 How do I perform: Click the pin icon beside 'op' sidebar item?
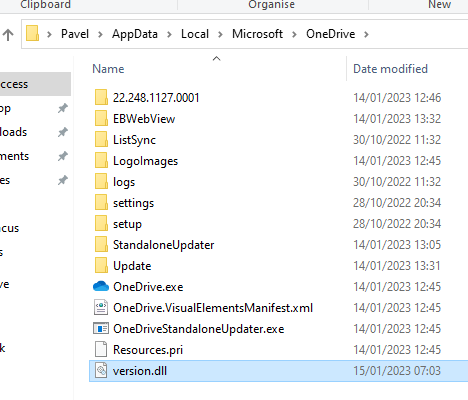[63, 108]
